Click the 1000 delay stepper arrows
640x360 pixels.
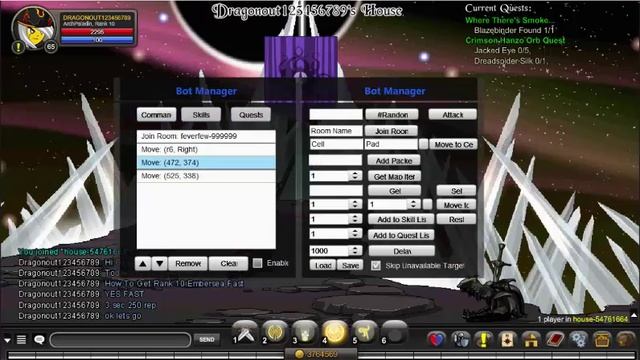click(355, 251)
